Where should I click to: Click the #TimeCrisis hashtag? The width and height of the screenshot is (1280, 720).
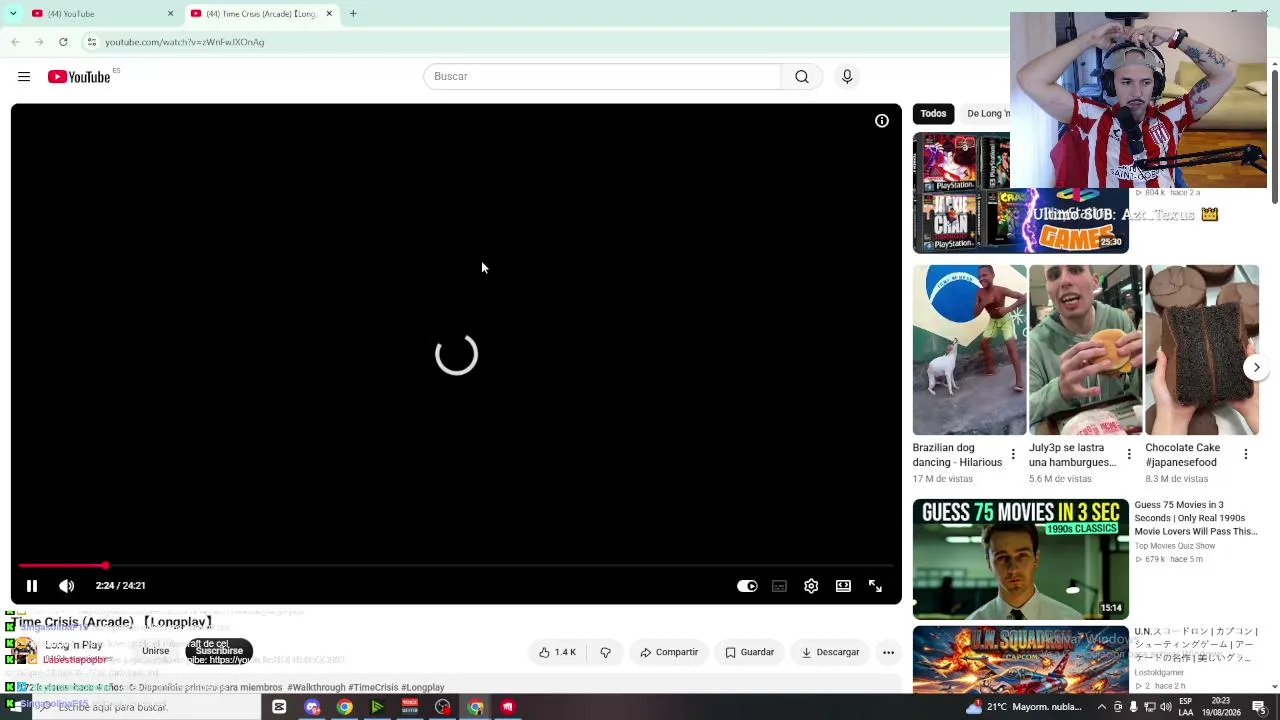click(x=373, y=688)
